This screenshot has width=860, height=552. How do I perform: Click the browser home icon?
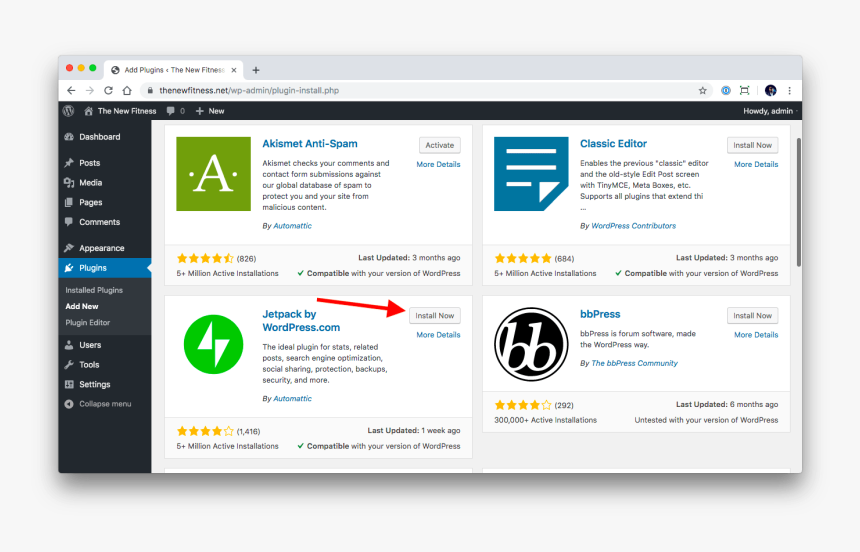click(x=127, y=91)
